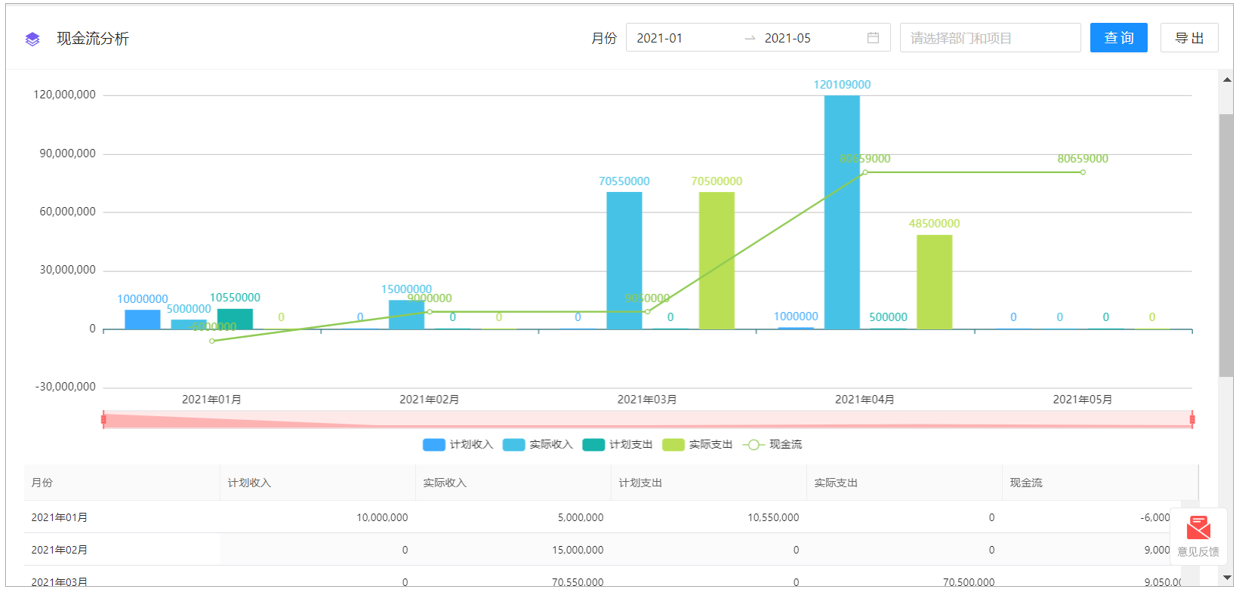
Task: Click the left handle of chart zoom slider
Action: point(104,419)
